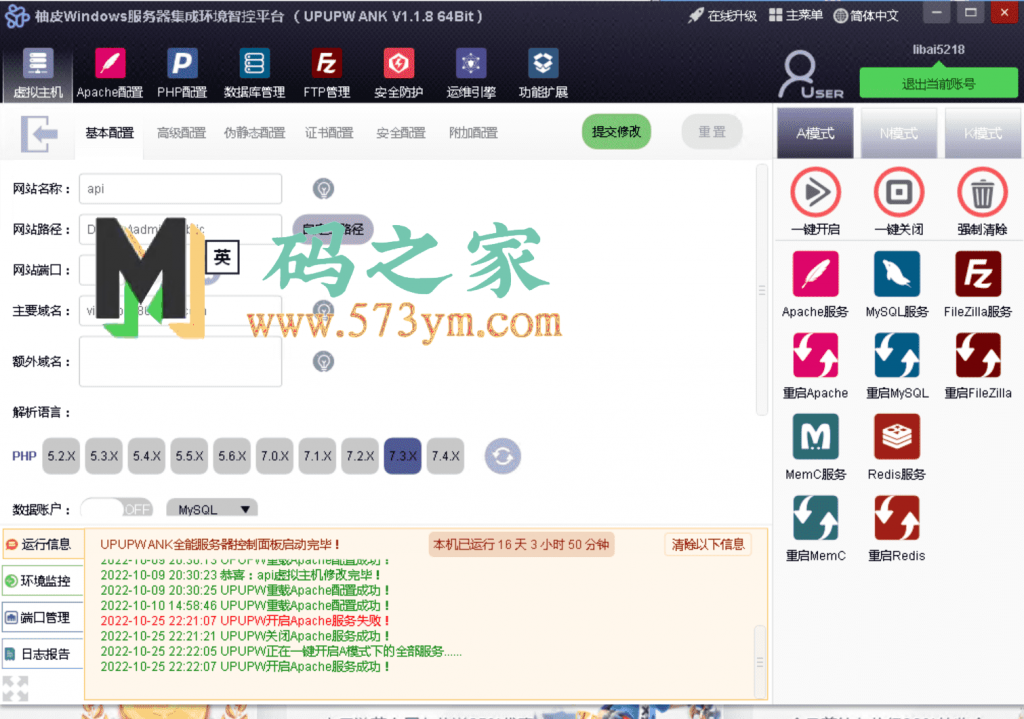
Task: Click the 额外域名 text area
Action: (x=180, y=361)
